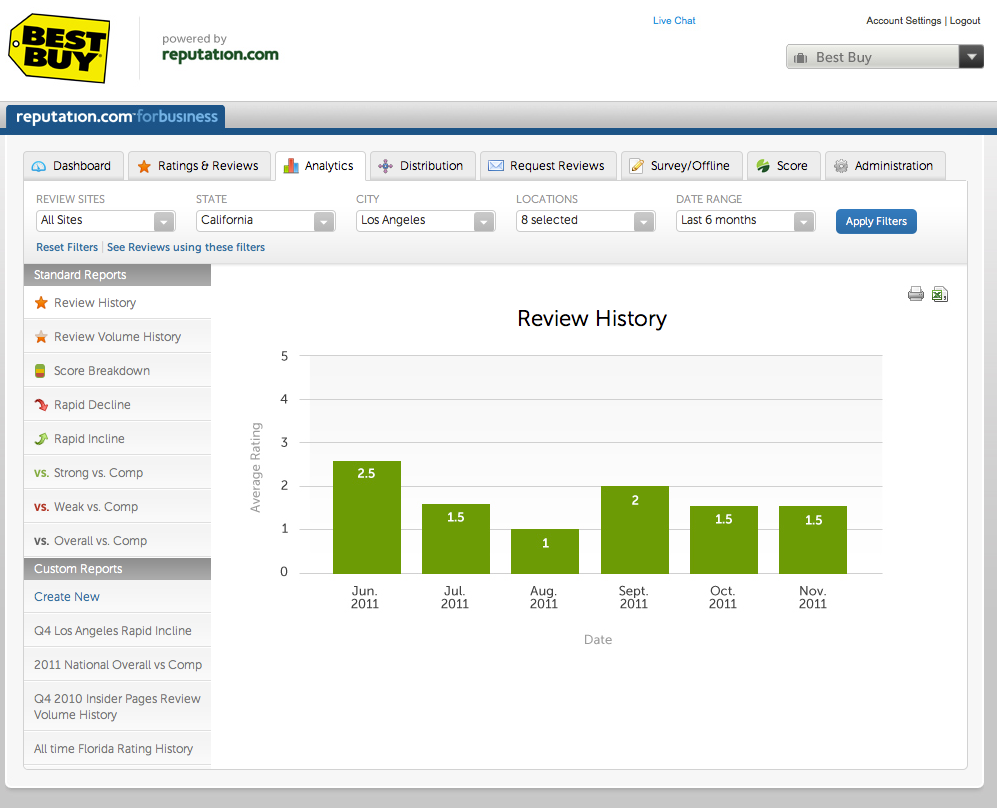The height and width of the screenshot is (808, 997).
Task: Click Create New custom report
Action: (x=67, y=597)
